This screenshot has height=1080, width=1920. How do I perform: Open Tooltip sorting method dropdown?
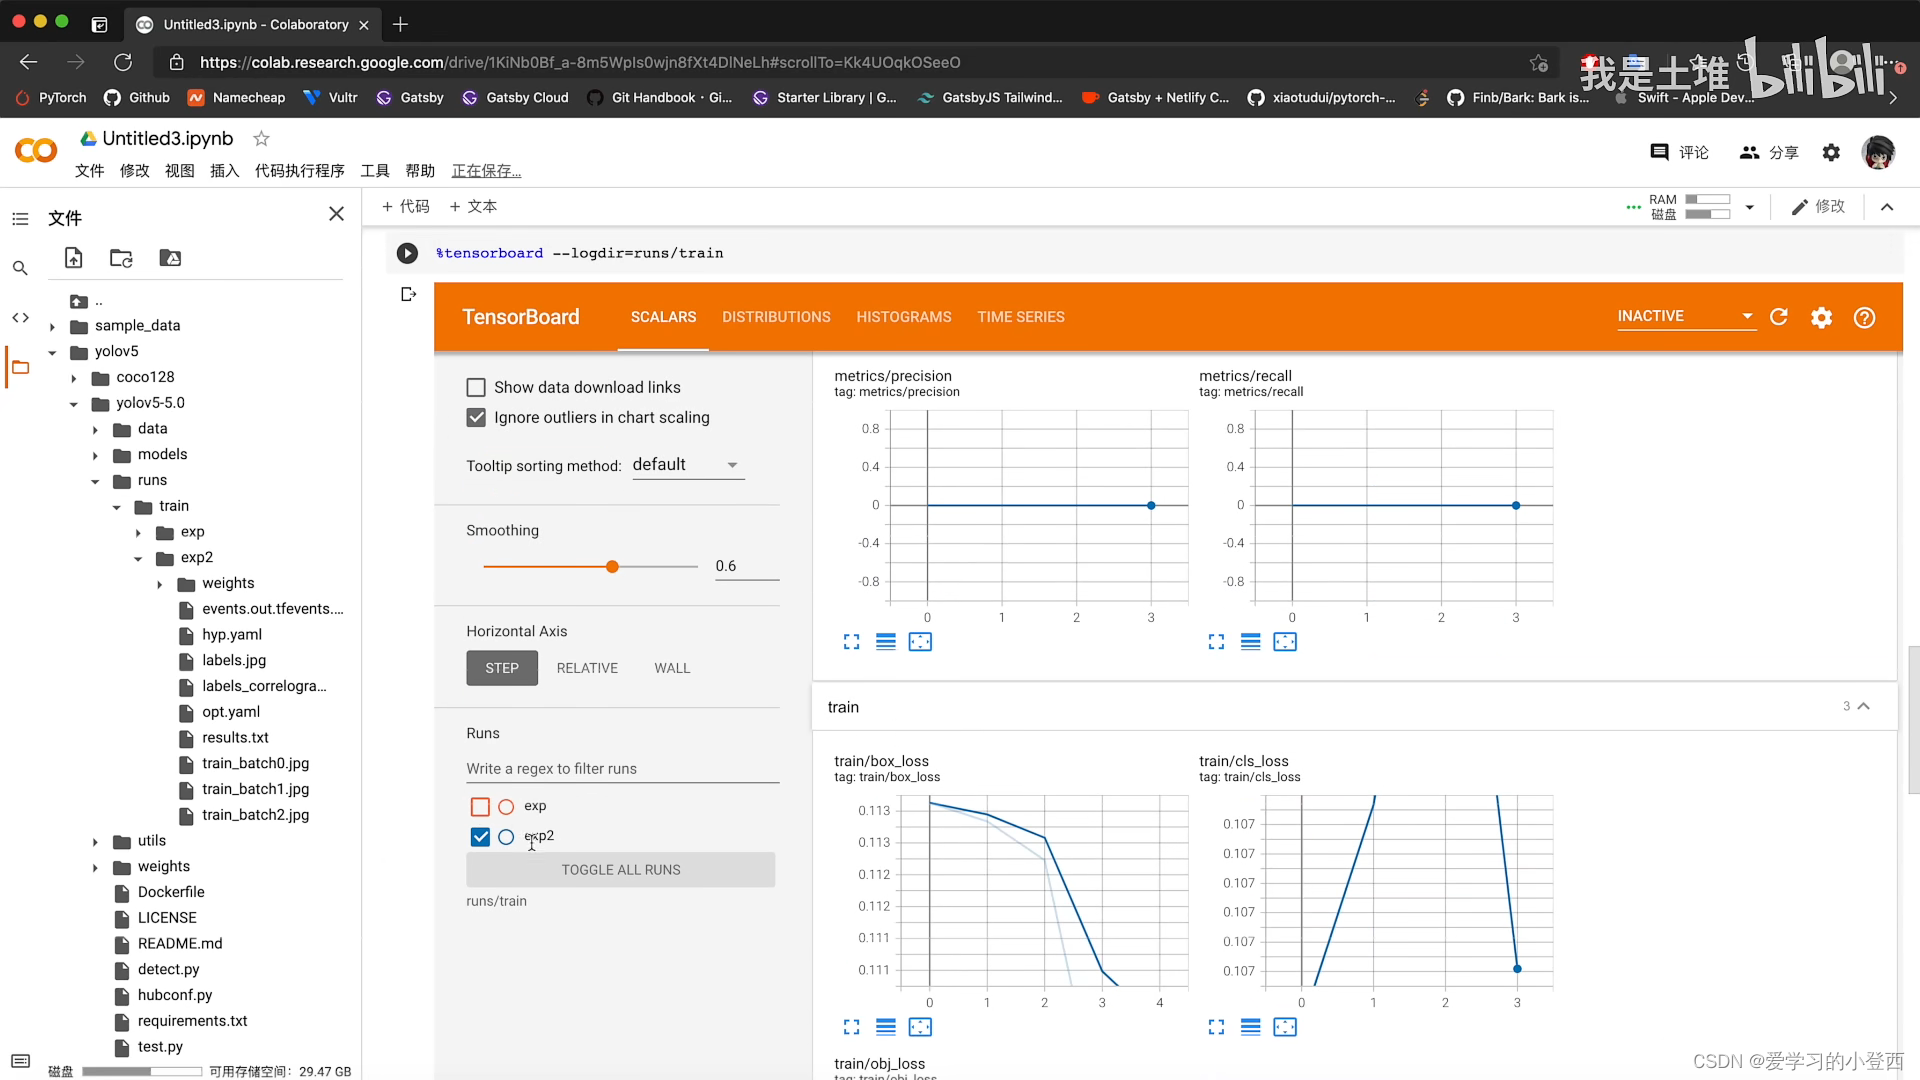(x=688, y=465)
